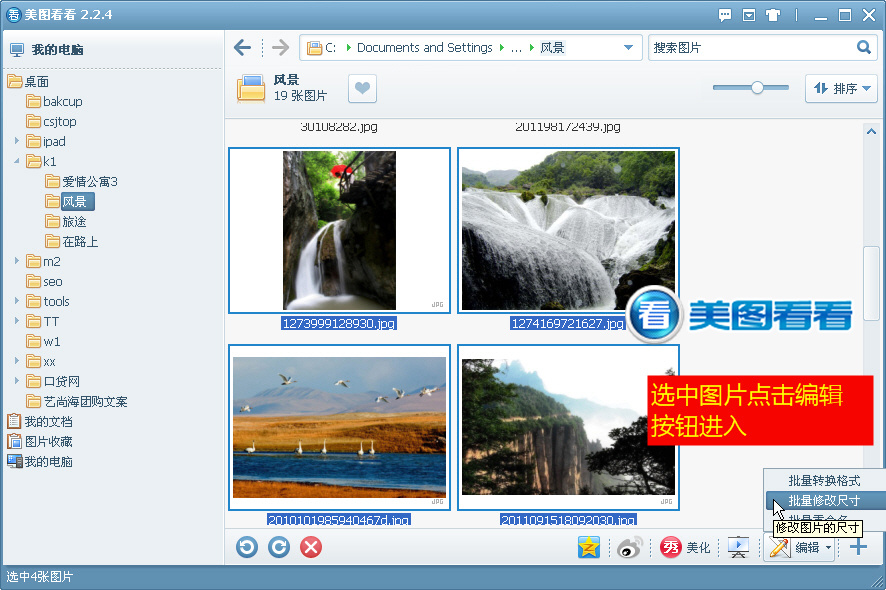
Task: Add folder to favorites heart button
Action: (x=362, y=88)
